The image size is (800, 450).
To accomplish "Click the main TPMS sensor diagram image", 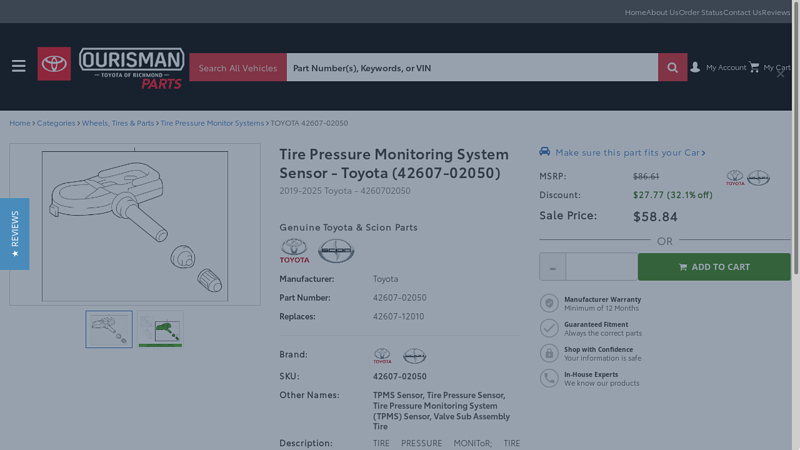I will coord(135,225).
